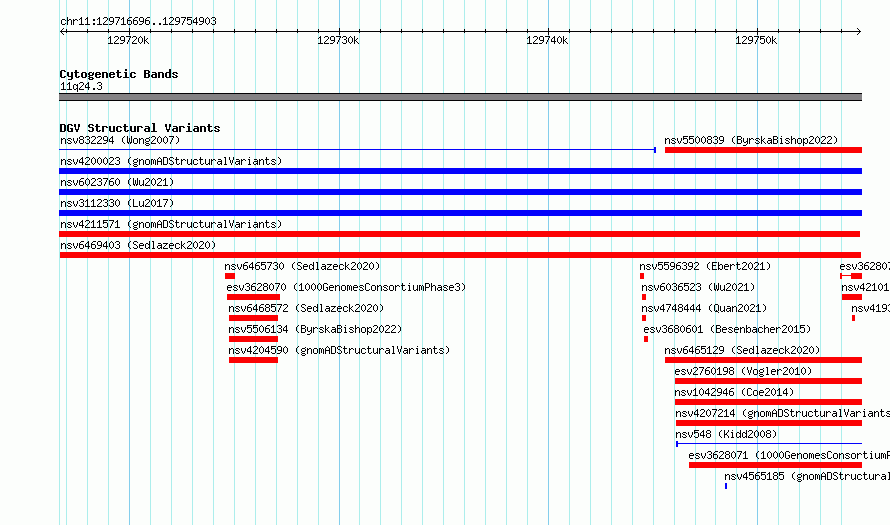Open nsv4200023 (gnomADStructuralVariants) variant

tap(171, 161)
